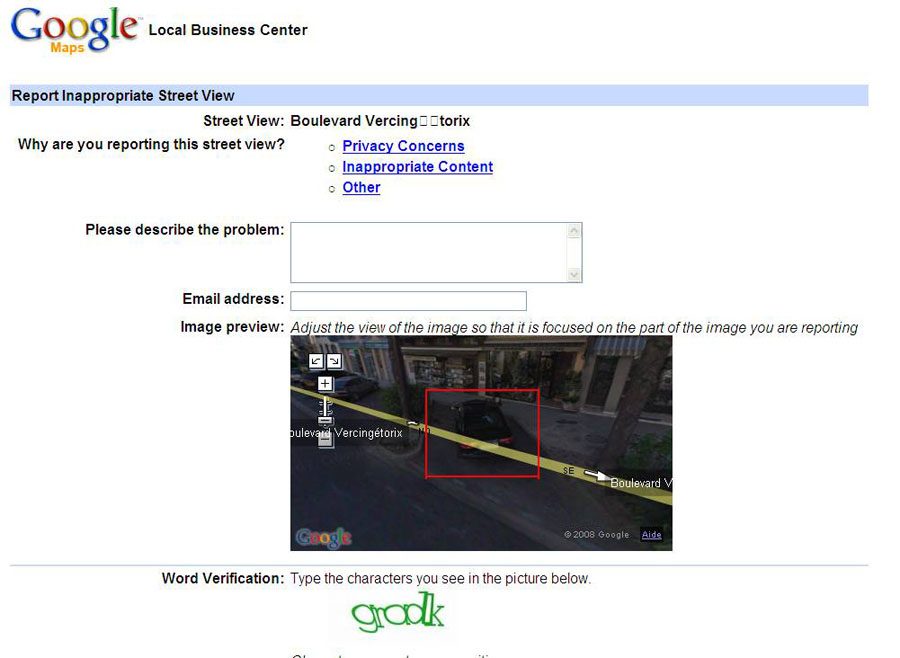The image size is (900, 658).
Task: Click the green captcha word image
Action: click(398, 612)
